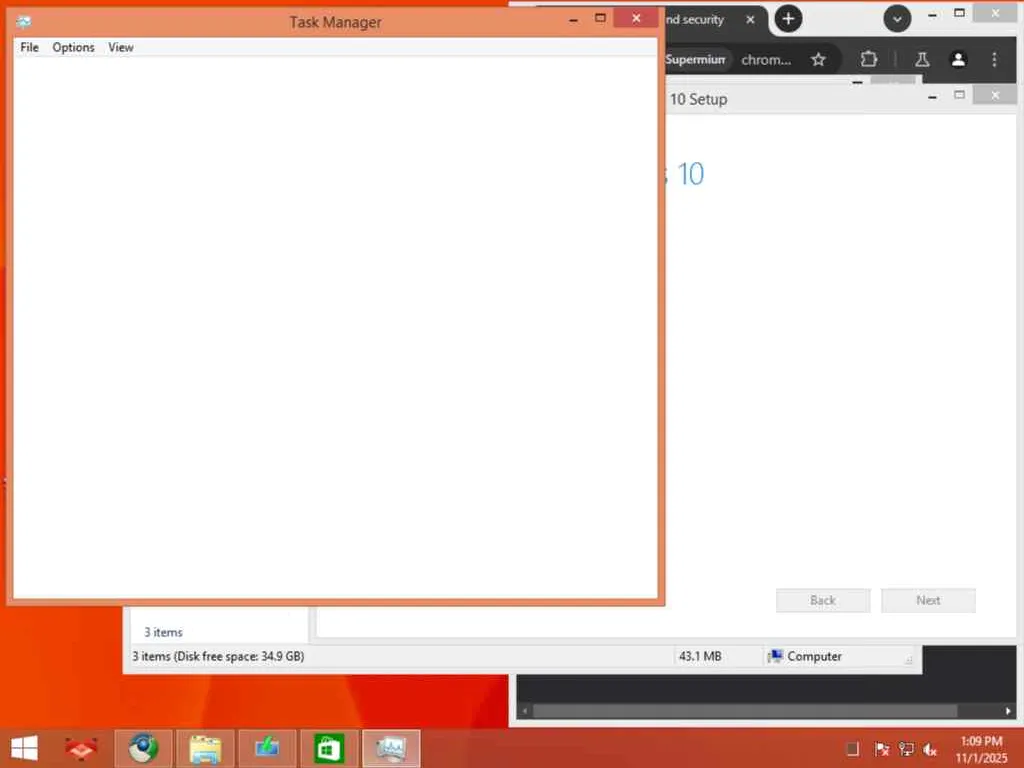
Task: Switch to File Explorer on taskbar
Action: (205, 748)
